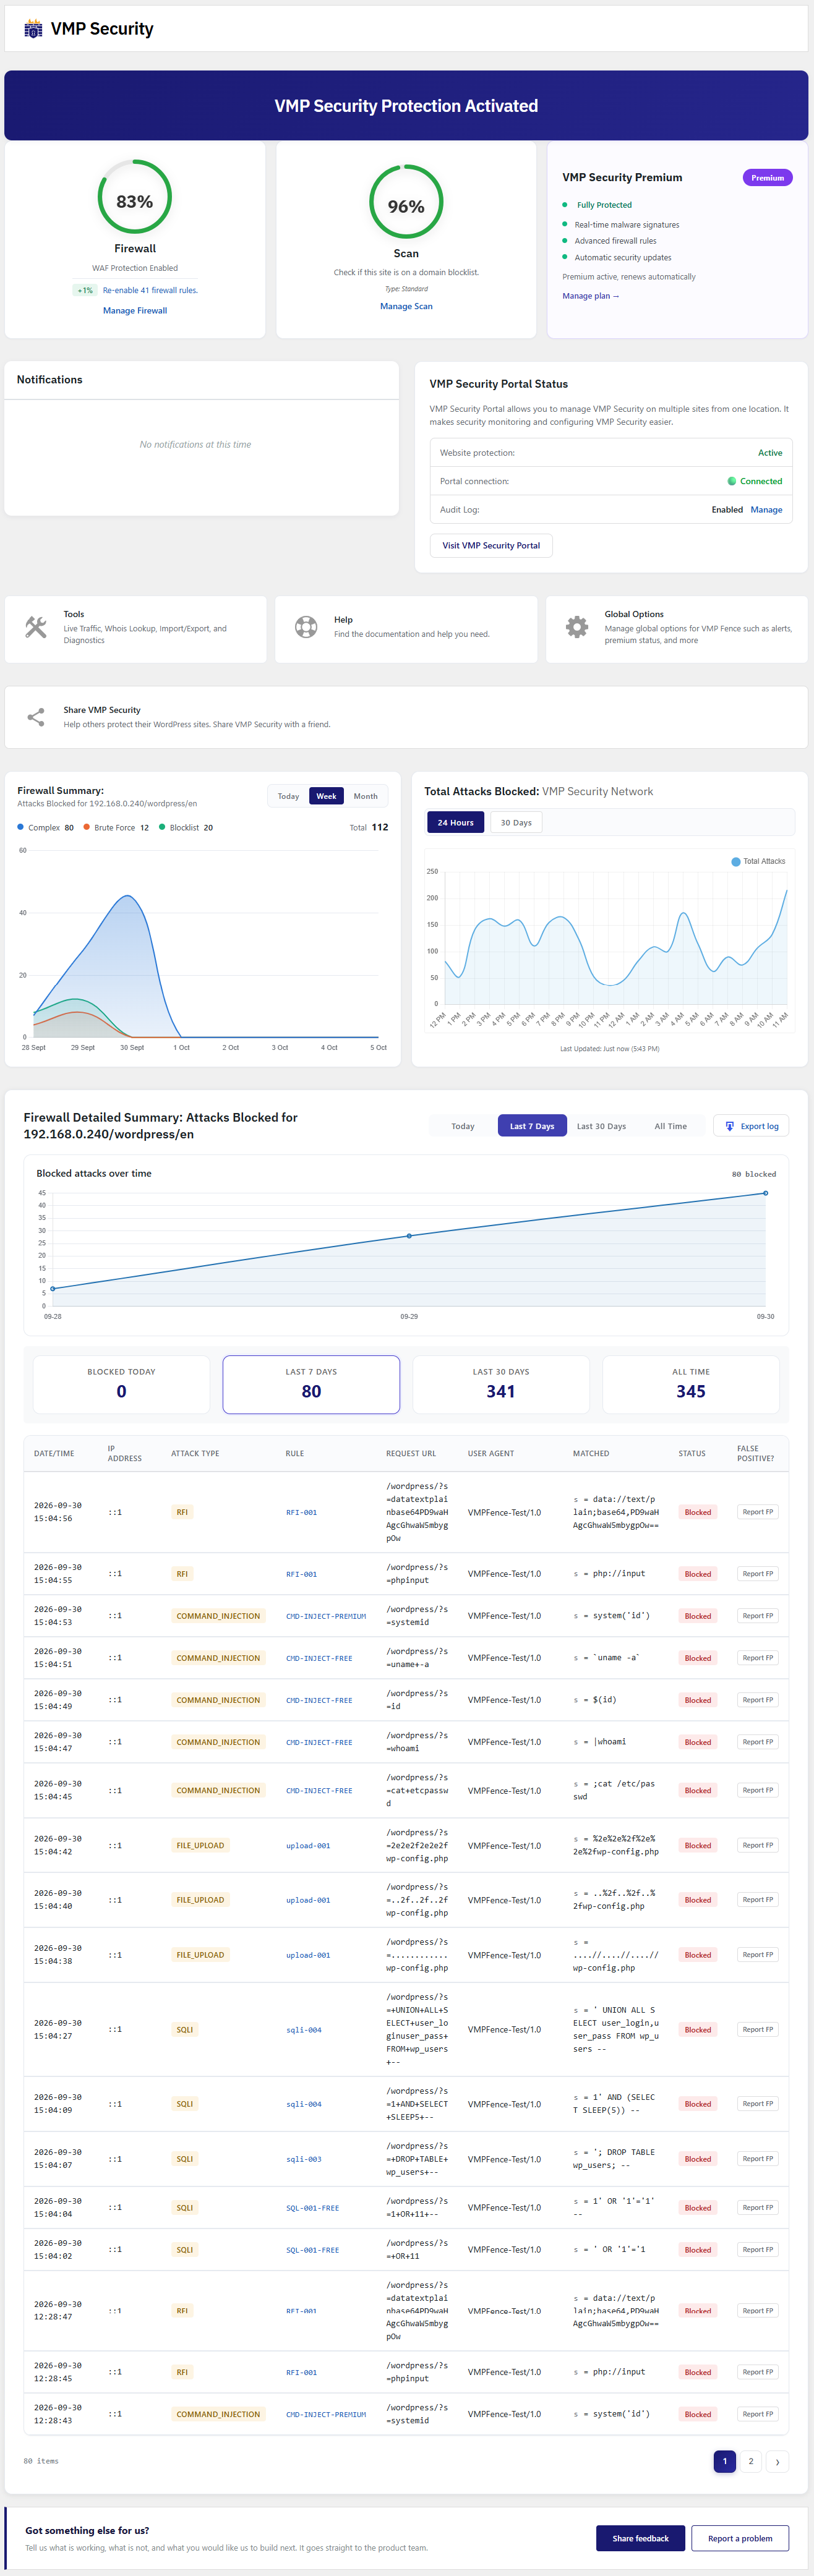The image size is (814, 2576).
Task: Switch Total Attacks Blocked to 30 Days
Action: tap(516, 822)
